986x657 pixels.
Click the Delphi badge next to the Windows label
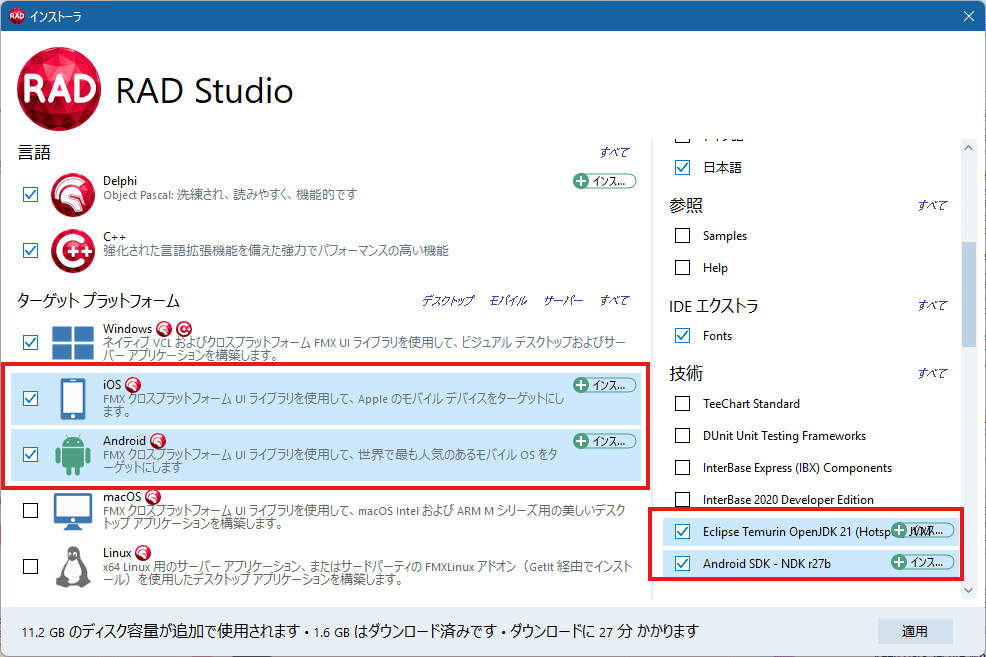(164, 329)
